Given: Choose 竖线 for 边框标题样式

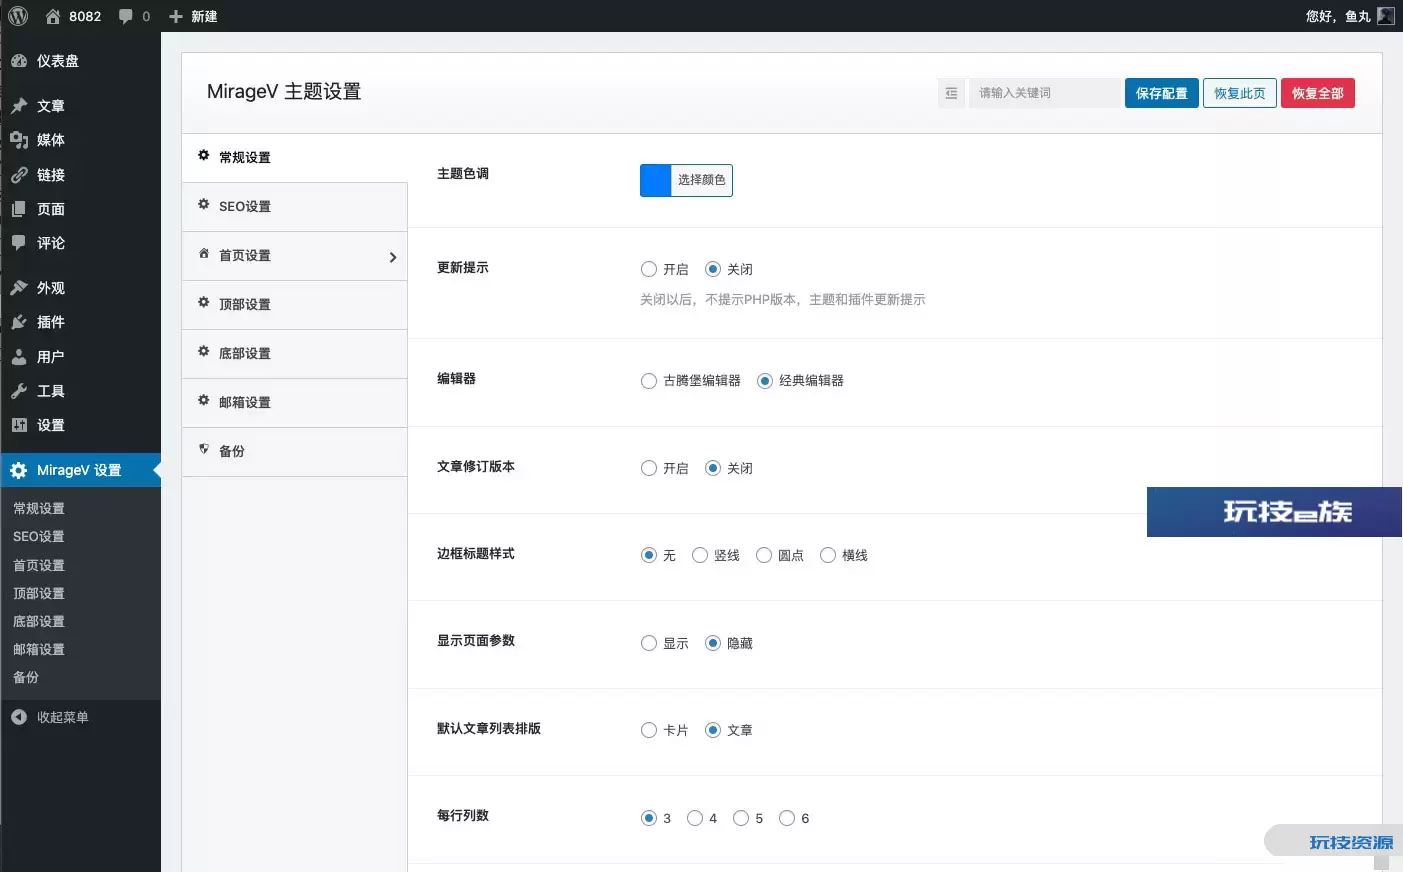Looking at the screenshot, I should point(700,555).
